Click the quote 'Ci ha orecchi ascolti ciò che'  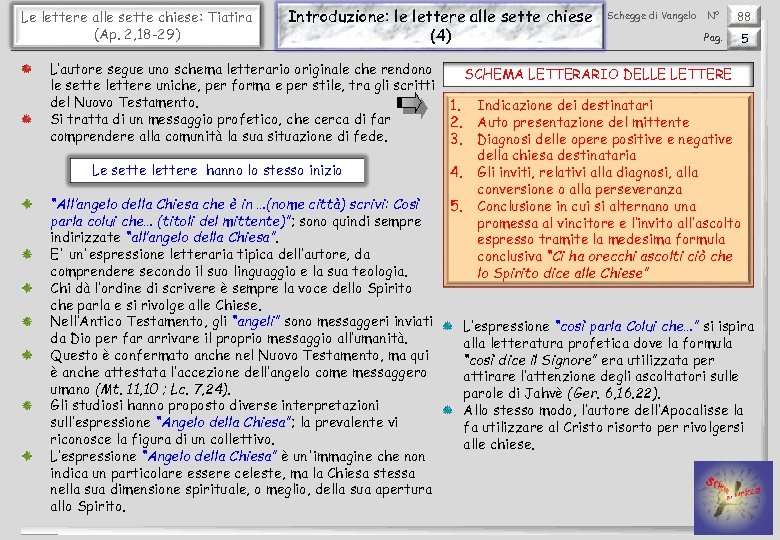pos(640,257)
